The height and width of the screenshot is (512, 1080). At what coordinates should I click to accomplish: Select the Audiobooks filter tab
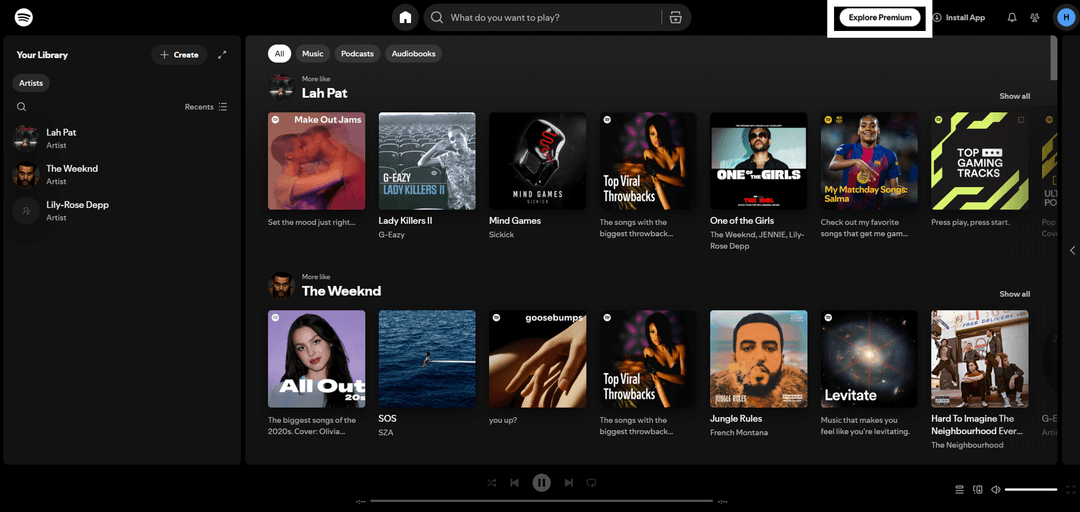tap(413, 54)
